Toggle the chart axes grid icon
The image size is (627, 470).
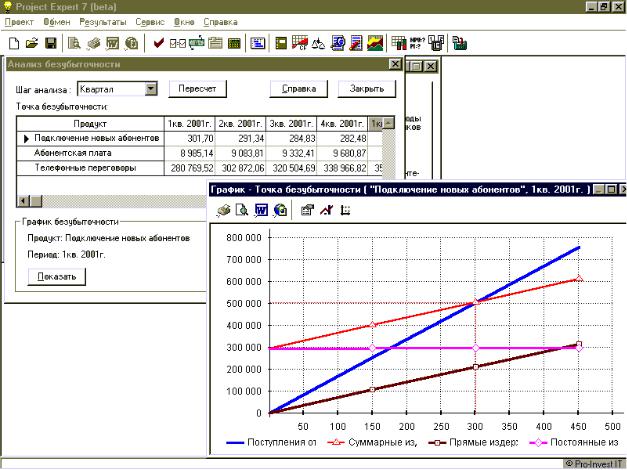(x=345, y=210)
